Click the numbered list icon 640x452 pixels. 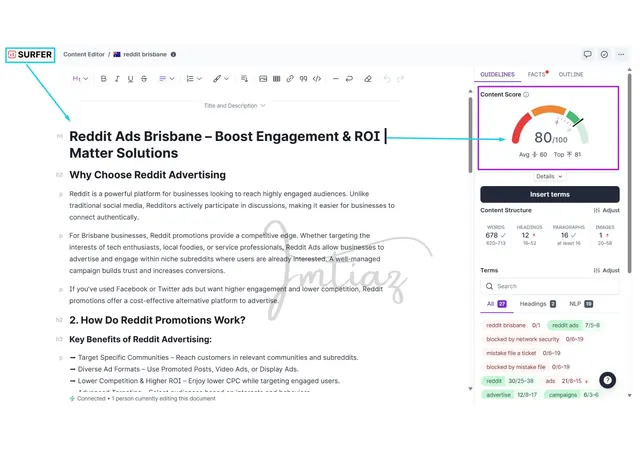(x=190, y=79)
